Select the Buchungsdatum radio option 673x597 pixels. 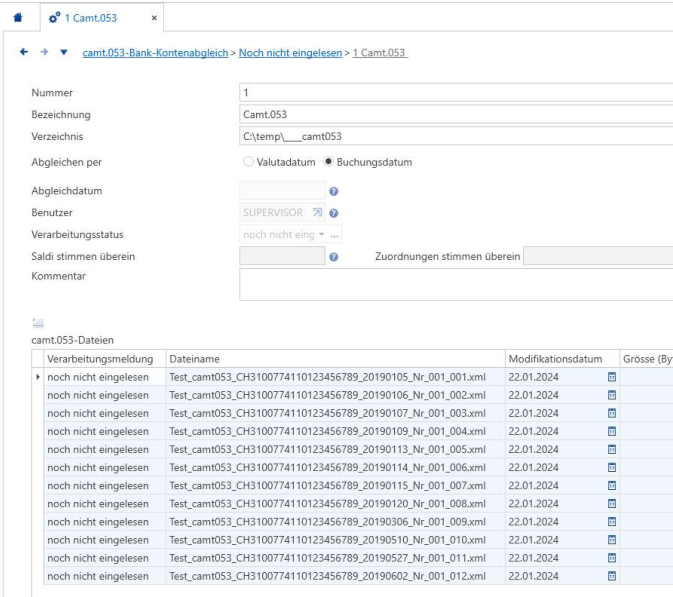[x=328, y=162]
